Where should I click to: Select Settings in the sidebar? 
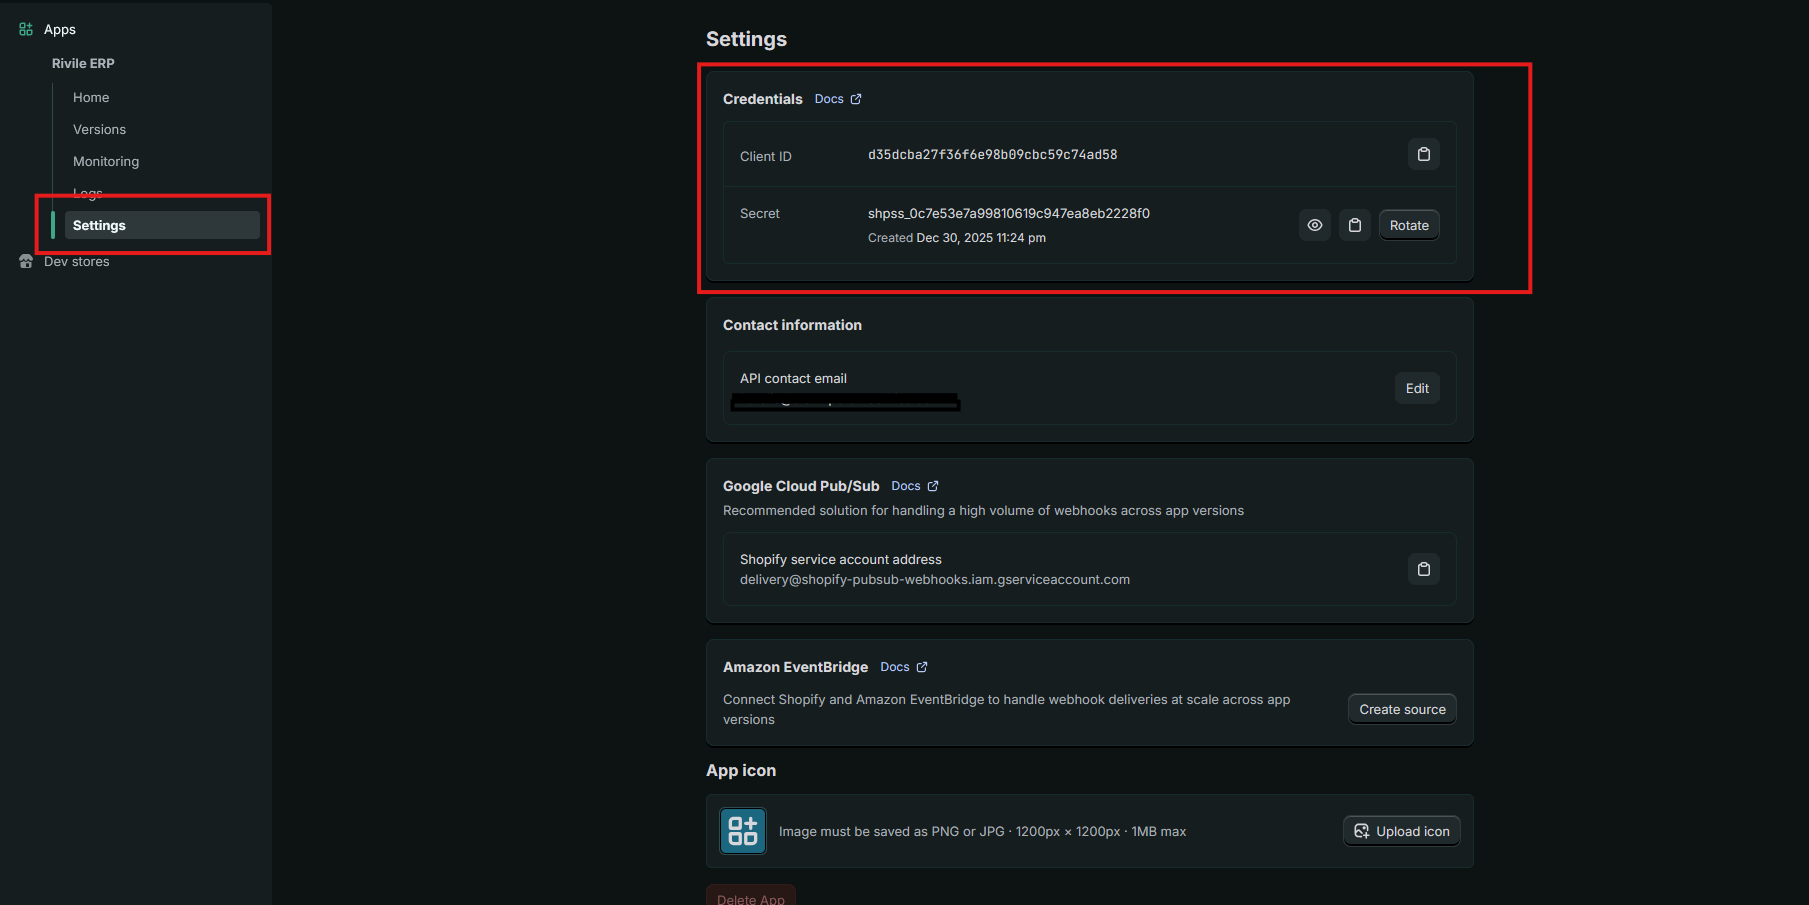pyautogui.click(x=162, y=225)
